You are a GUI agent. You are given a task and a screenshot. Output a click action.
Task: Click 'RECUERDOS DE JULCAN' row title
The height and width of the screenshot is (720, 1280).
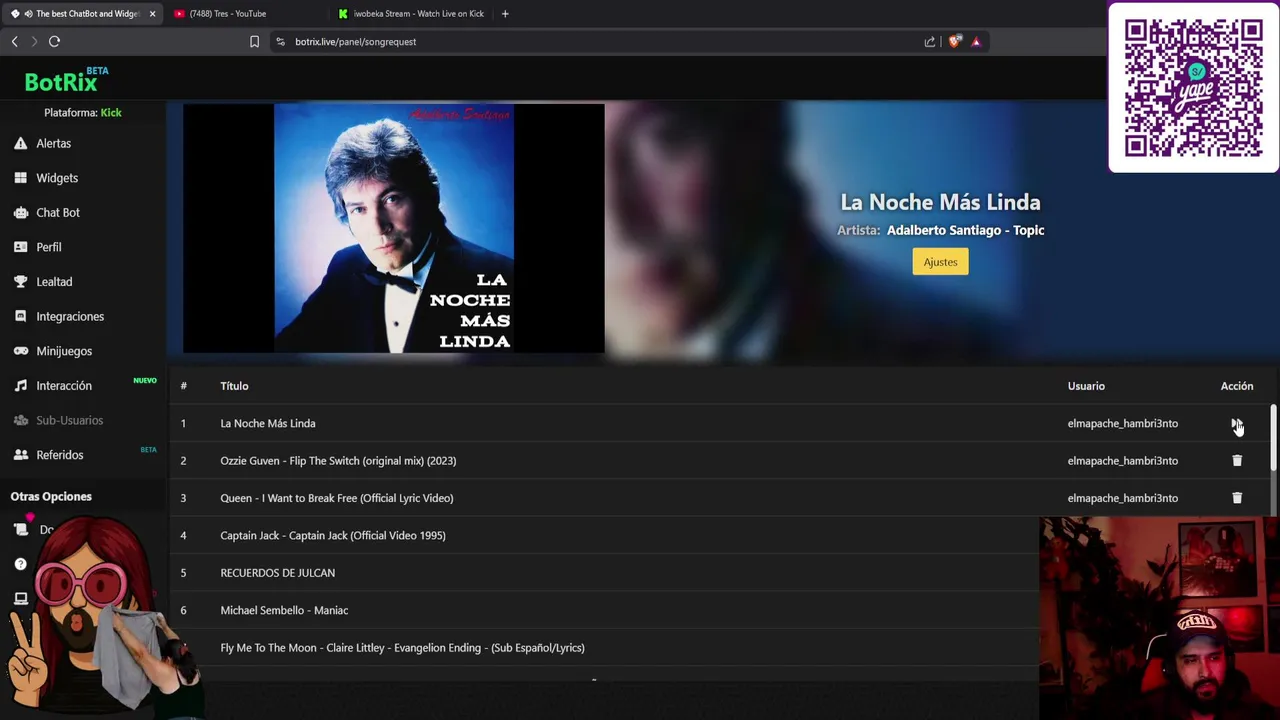(278, 573)
